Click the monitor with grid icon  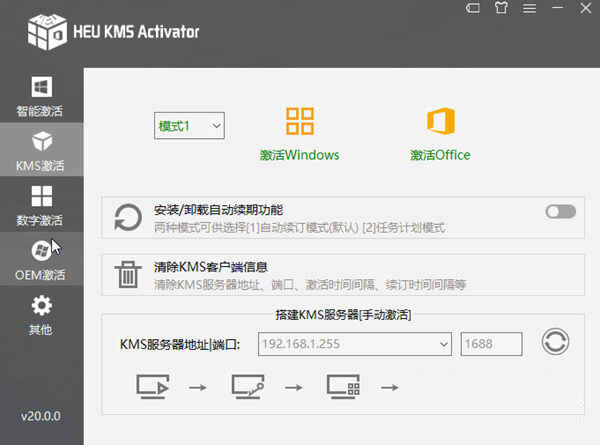pyautogui.click(x=343, y=386)
